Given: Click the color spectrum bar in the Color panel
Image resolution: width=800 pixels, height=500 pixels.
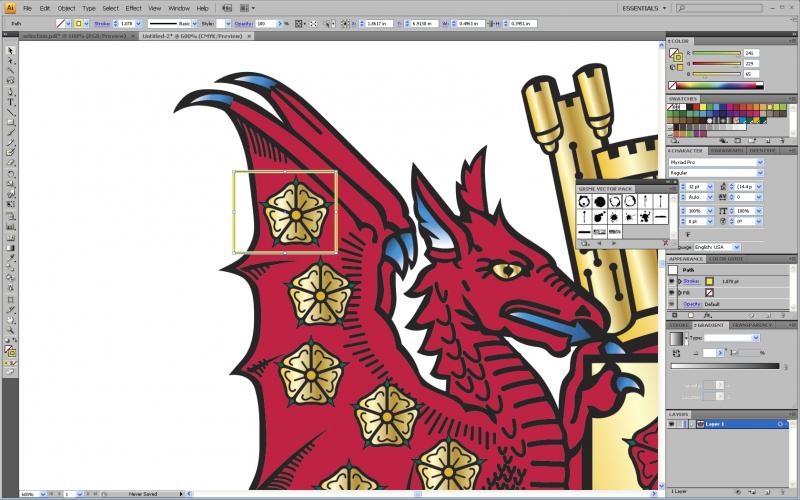Looking at the screenshot, I should pyautogui.click(x=716, y=86).
